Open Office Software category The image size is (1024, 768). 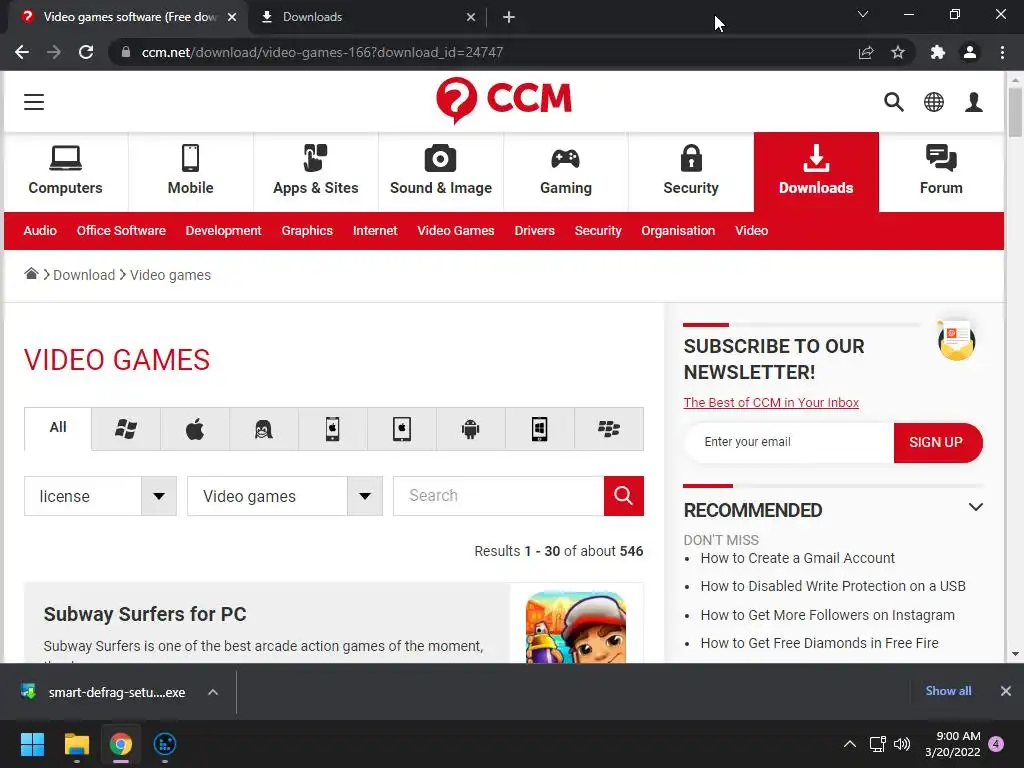click(121, 231)
